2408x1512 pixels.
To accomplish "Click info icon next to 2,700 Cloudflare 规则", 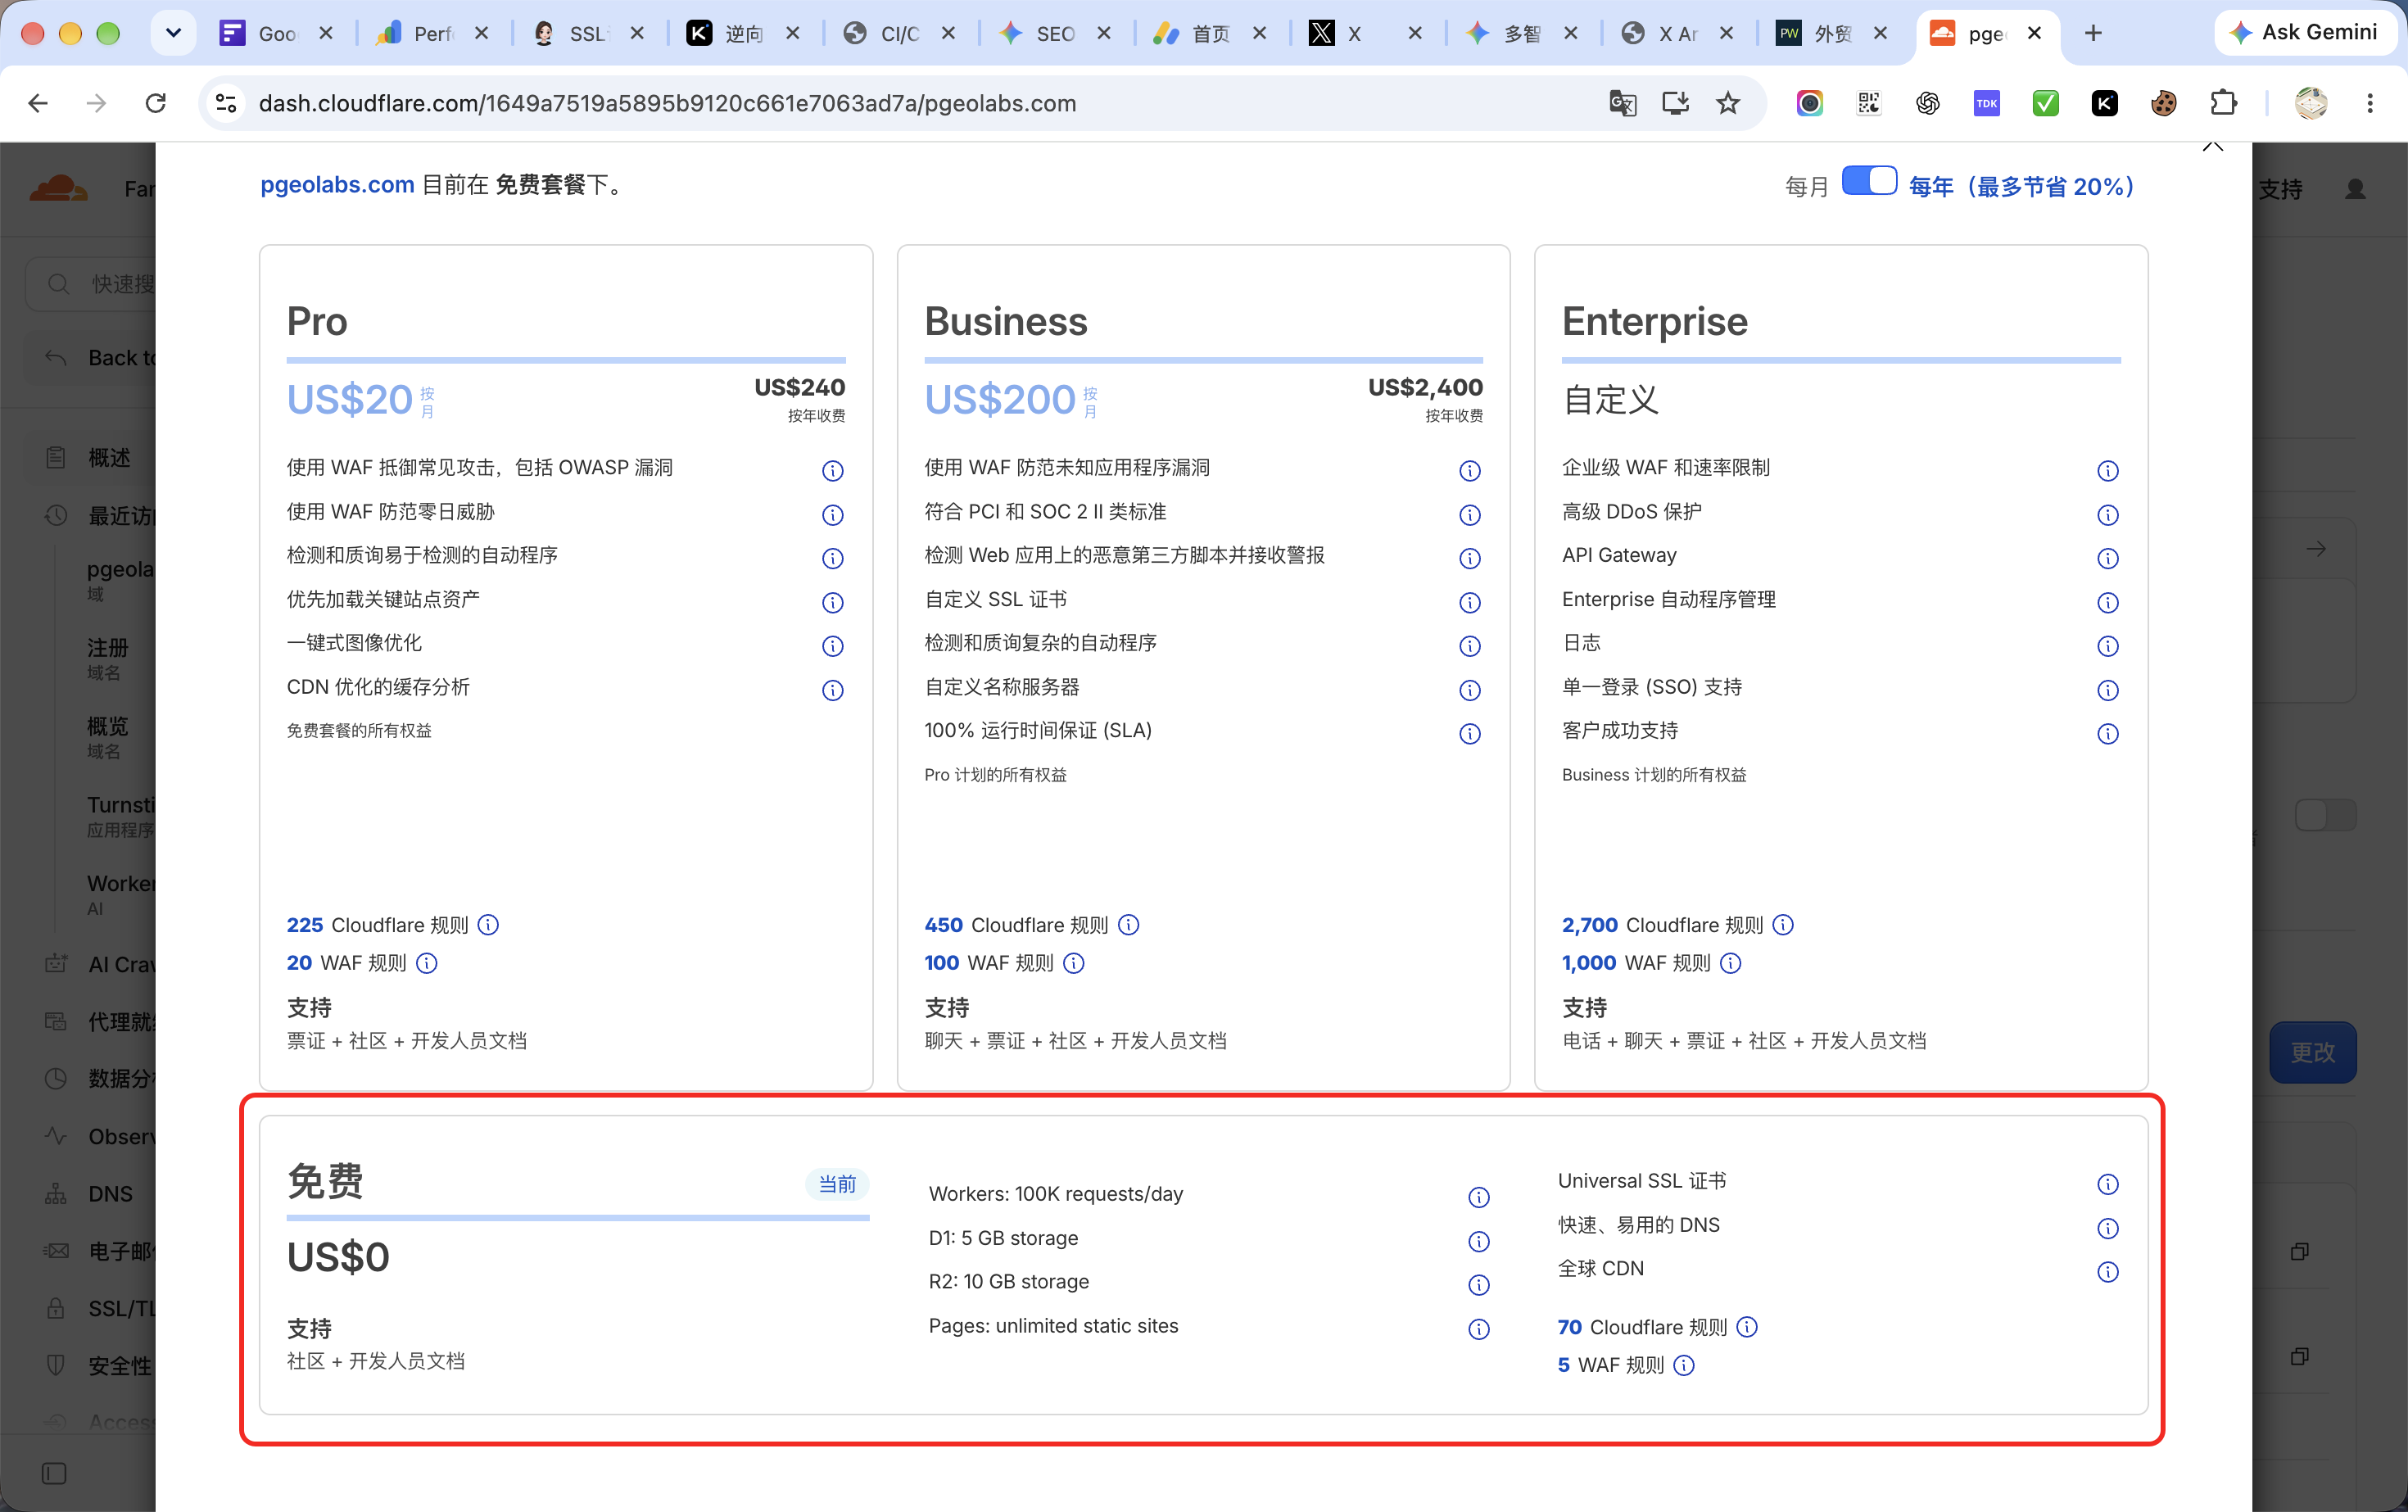I will [1783, 924].
